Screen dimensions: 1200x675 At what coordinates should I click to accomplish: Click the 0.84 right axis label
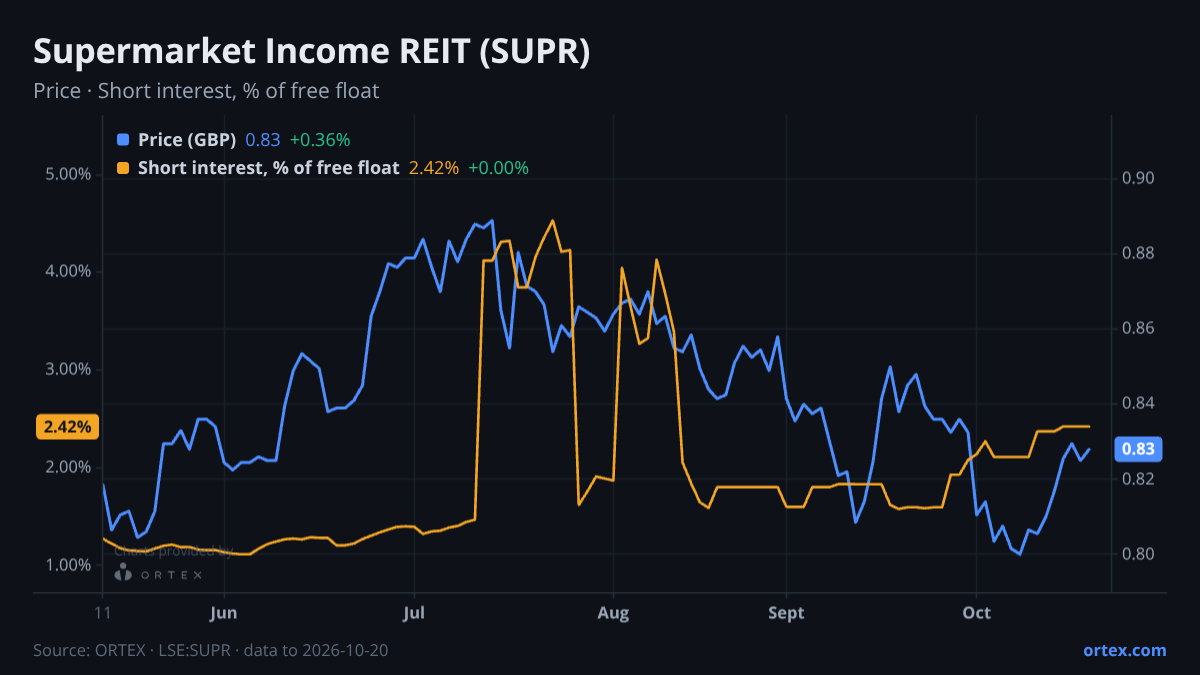[x=1138, y=403]
